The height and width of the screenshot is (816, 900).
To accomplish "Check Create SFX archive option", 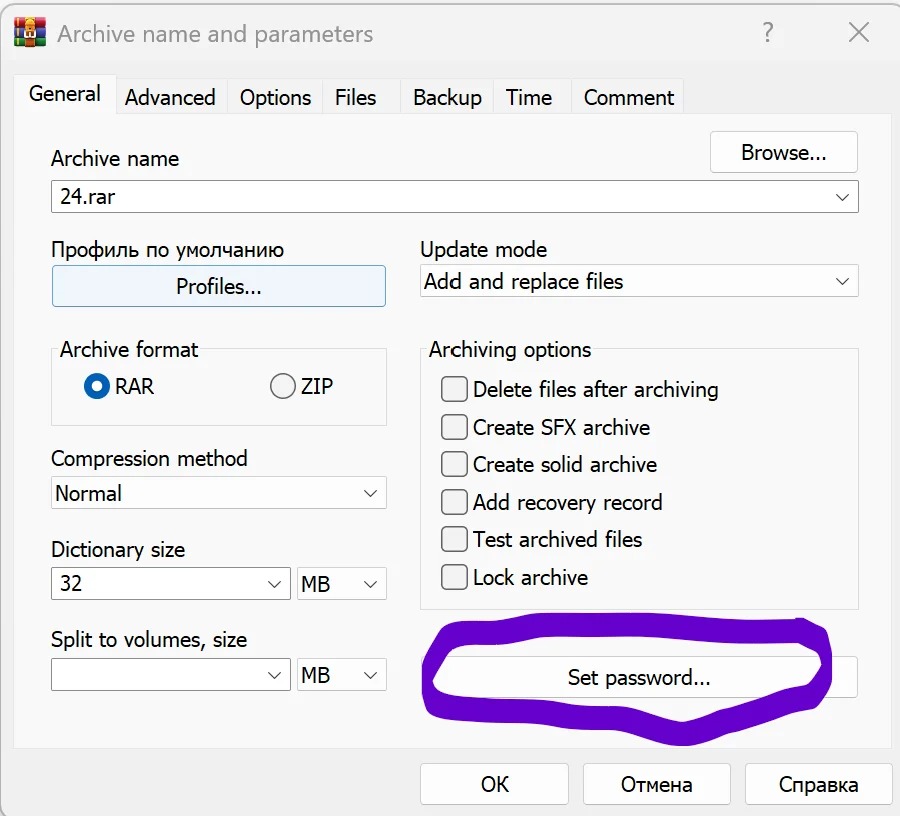I will (454, 427).
